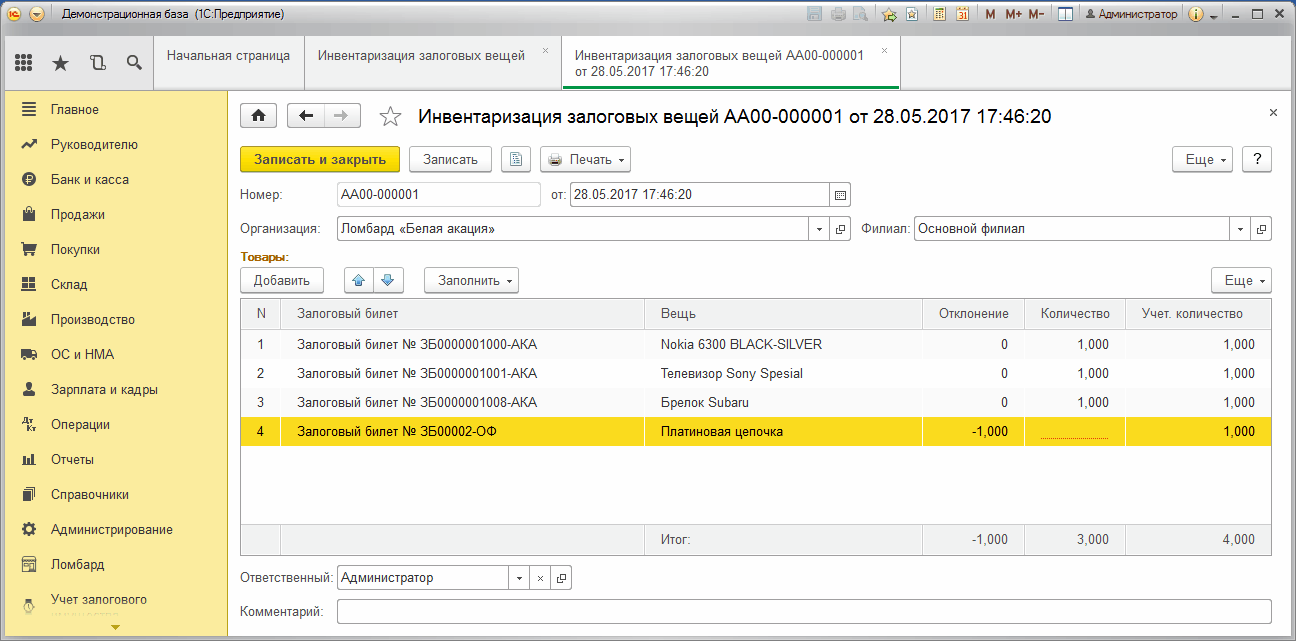Move the selected row up

coord(359,280)
